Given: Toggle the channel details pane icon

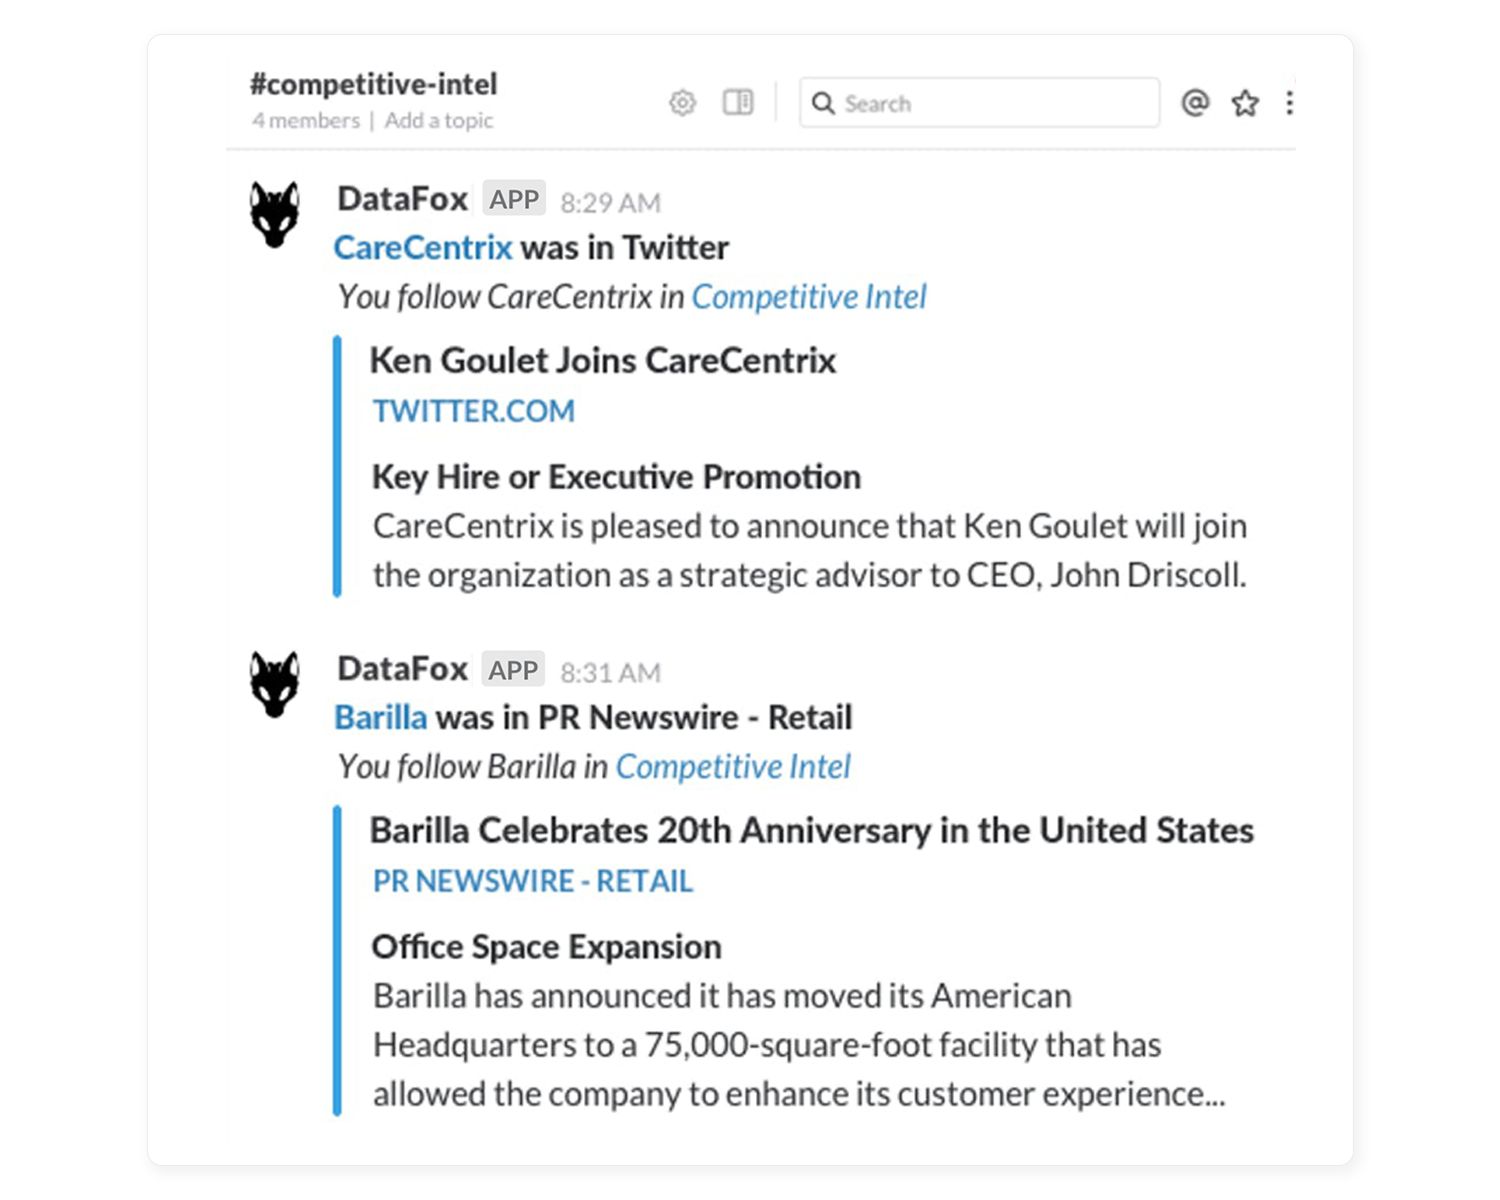Looking at the screenshot, I should [x=738, y=102].
